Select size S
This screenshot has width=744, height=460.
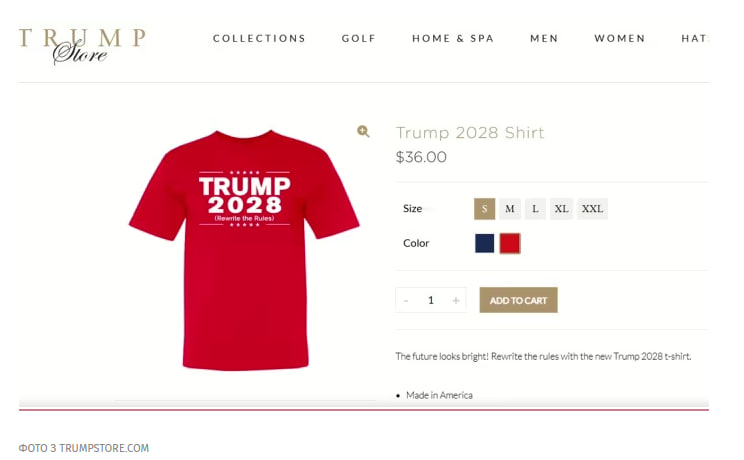pyautogui.click(x=485, y=209)
